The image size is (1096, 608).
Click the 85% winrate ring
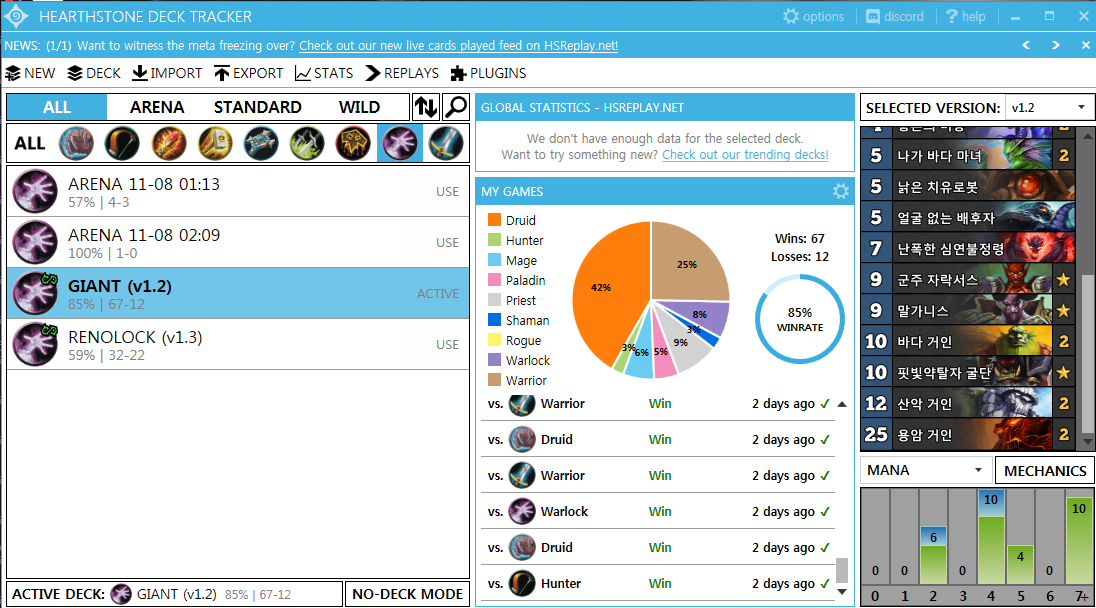(x=800, y=319)
